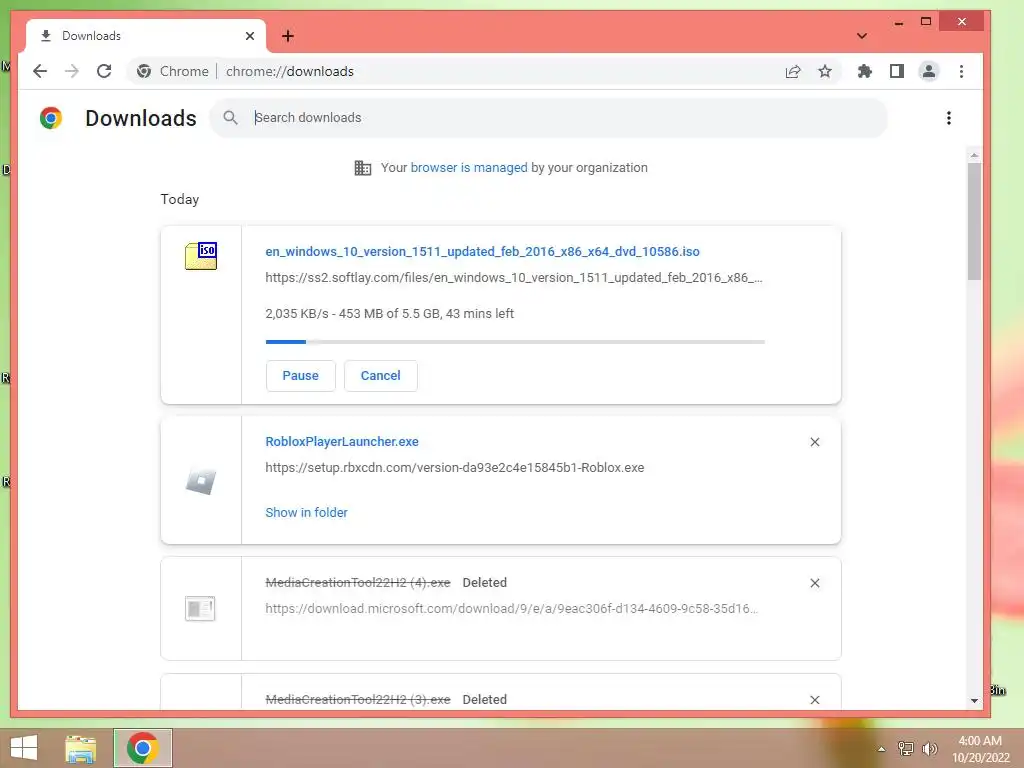
Task: Open RobloxPlayerLauncher.exe link
Action: 342,441
